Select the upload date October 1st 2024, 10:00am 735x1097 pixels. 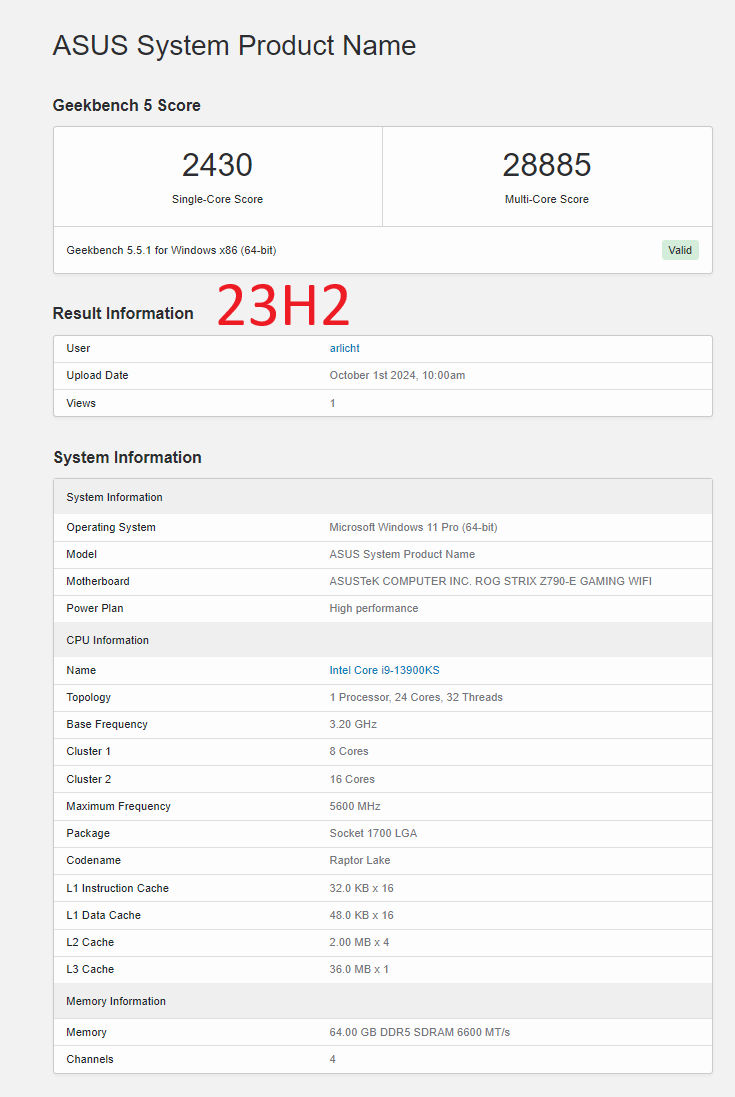click(397, 376)
